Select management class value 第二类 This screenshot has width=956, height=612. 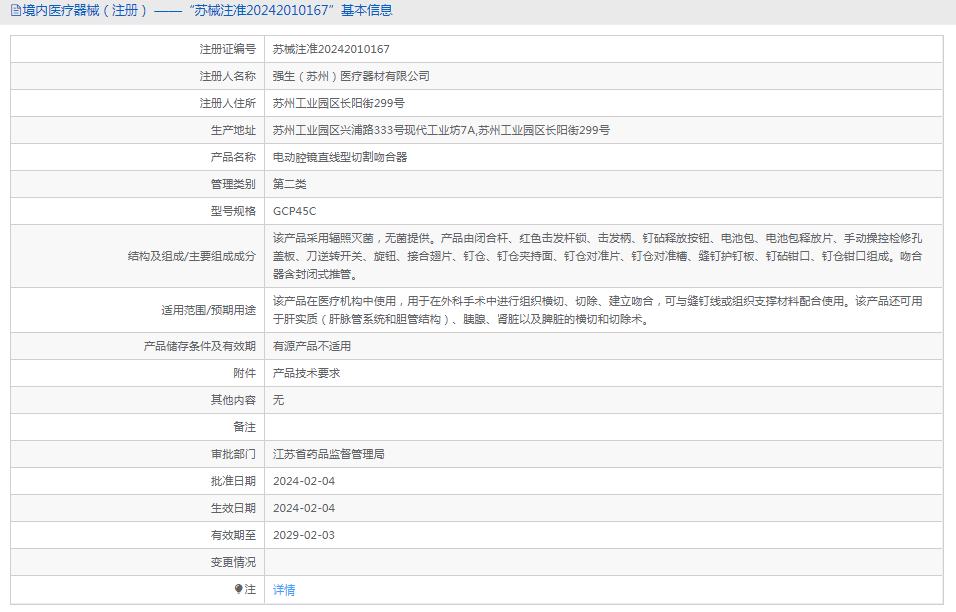click(290, 184)
